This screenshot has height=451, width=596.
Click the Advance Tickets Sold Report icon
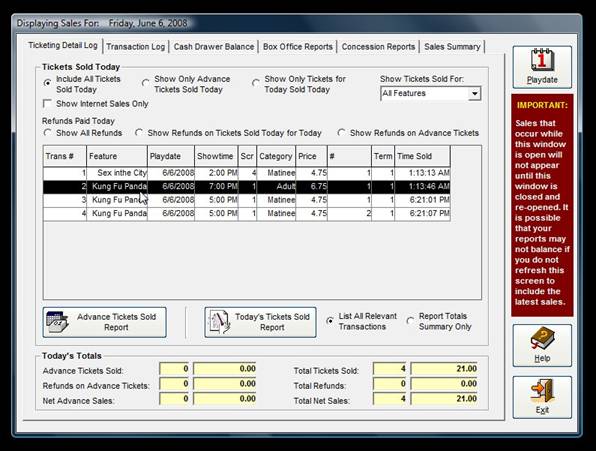point(57,322)
